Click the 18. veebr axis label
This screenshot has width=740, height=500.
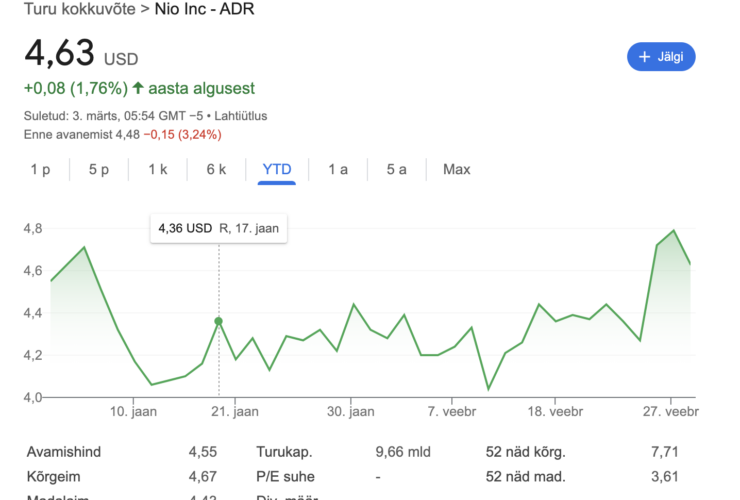pyautogui.click(x=555, y=412)
